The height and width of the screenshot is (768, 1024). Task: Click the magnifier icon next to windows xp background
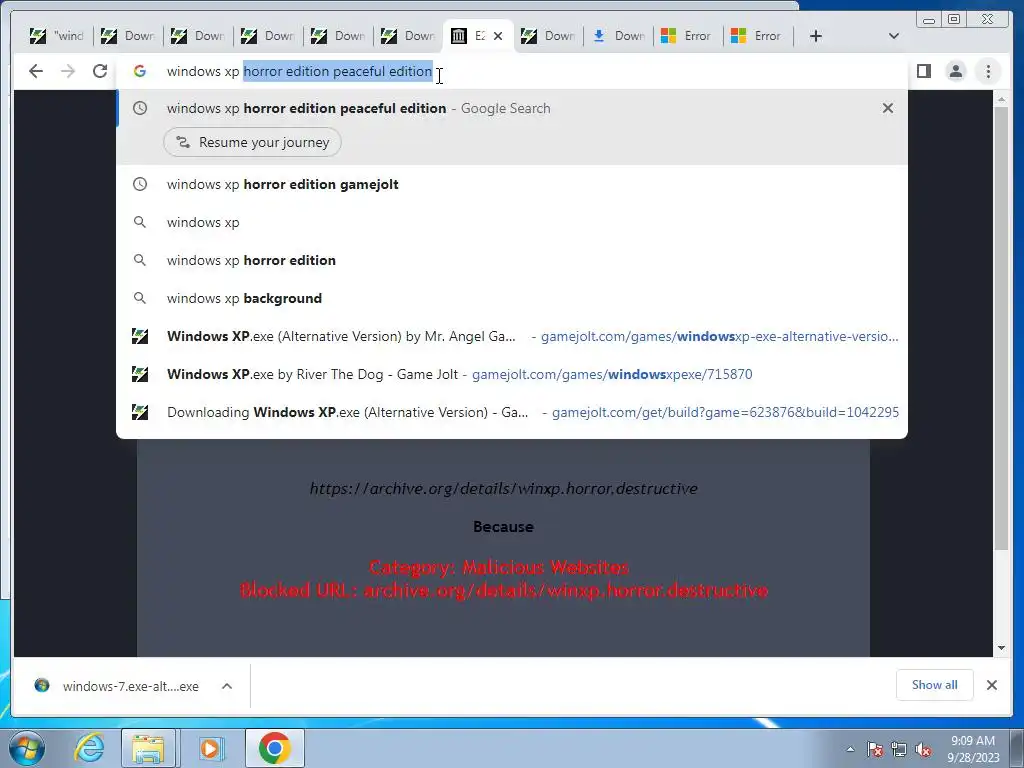[140, 298]
